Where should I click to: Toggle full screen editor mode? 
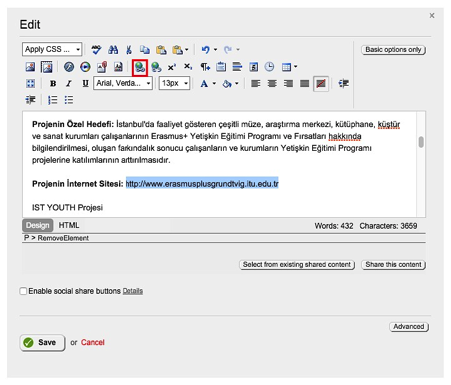coord(30,83)
